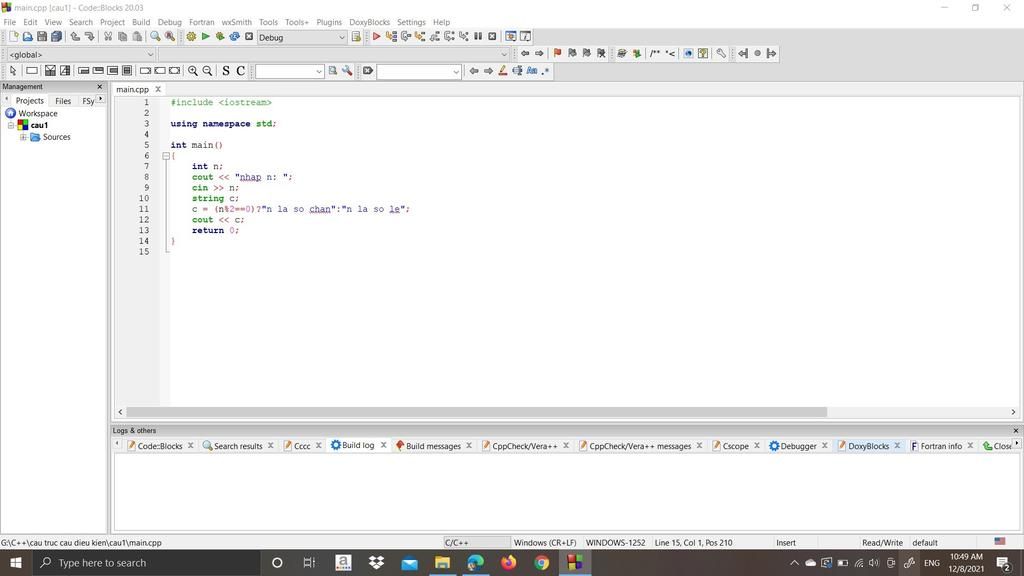The width and height of the screenshot is (1024, 576).
Task: Open Replace toolbar icon
Action: [x=170, y=37]
